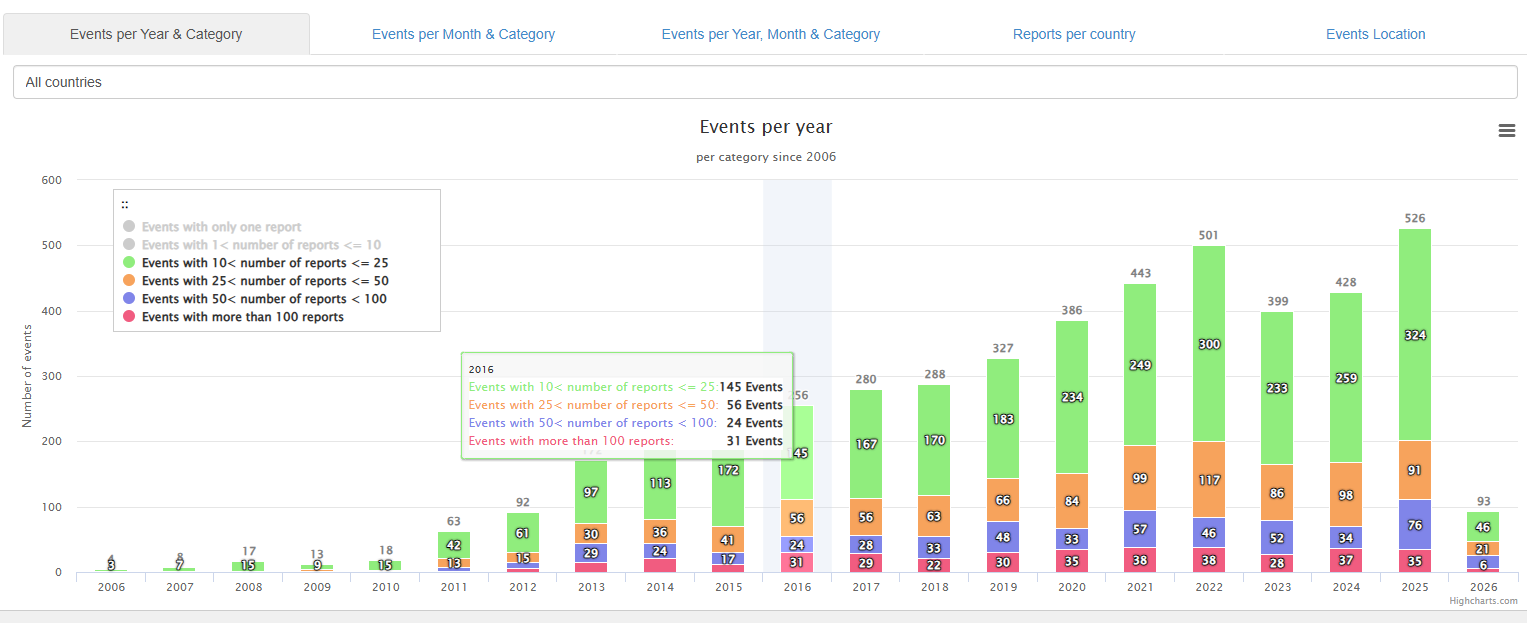
Task: Click the 2021 red bar segment labeled 38
Action: (1140, 561)
